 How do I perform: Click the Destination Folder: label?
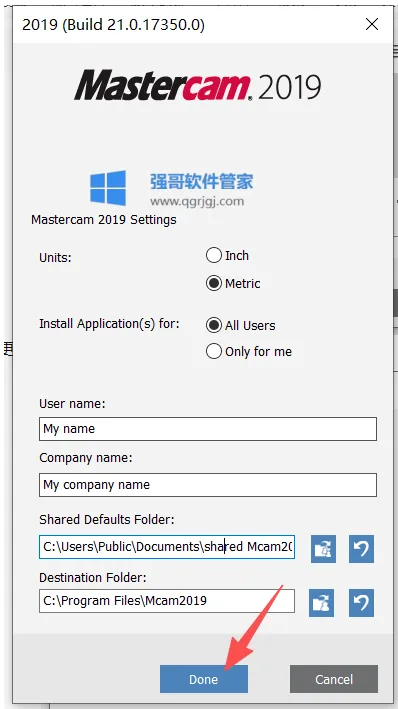click(93, 577)
